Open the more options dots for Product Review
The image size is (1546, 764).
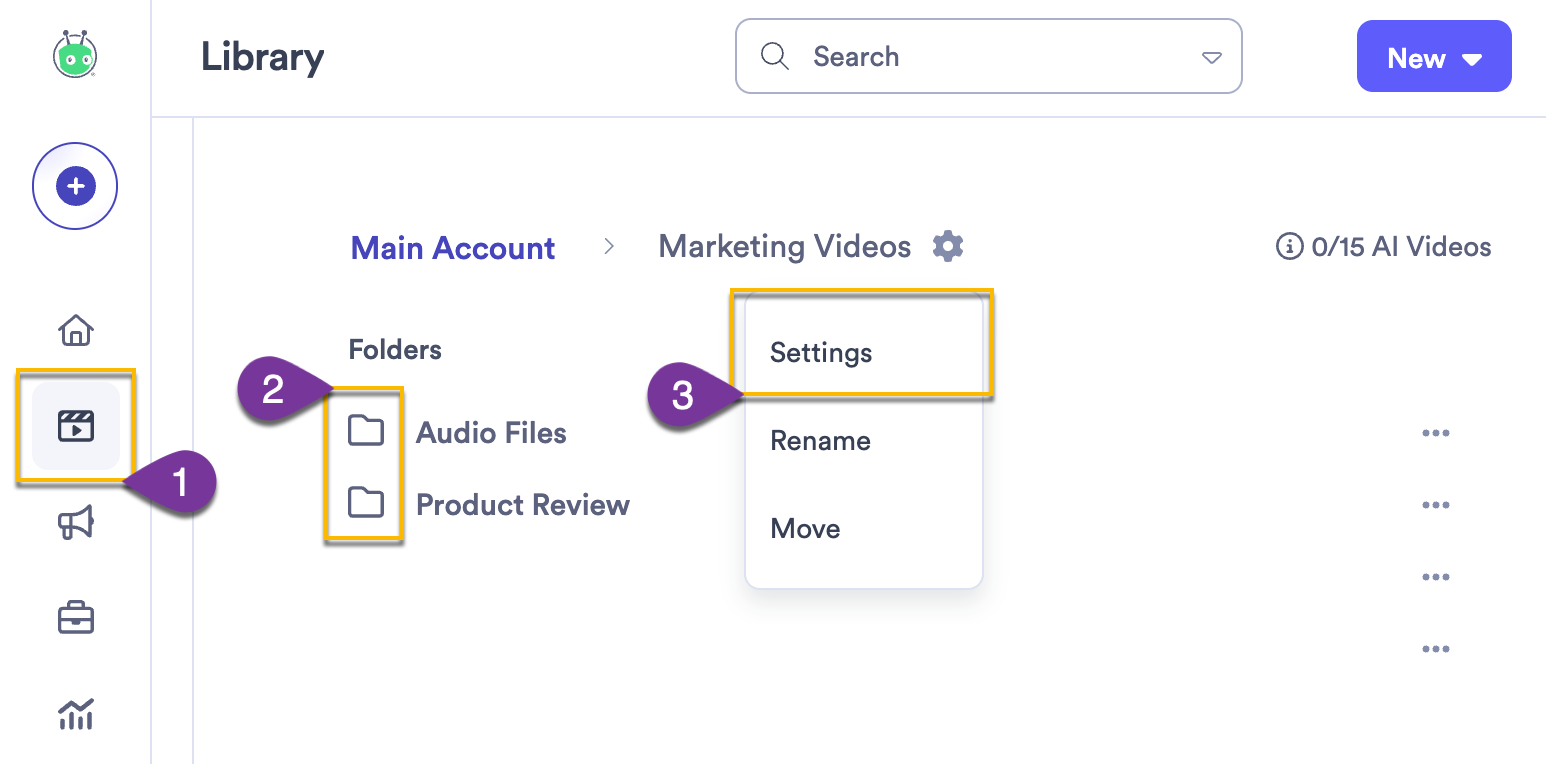click(1435, 505)
